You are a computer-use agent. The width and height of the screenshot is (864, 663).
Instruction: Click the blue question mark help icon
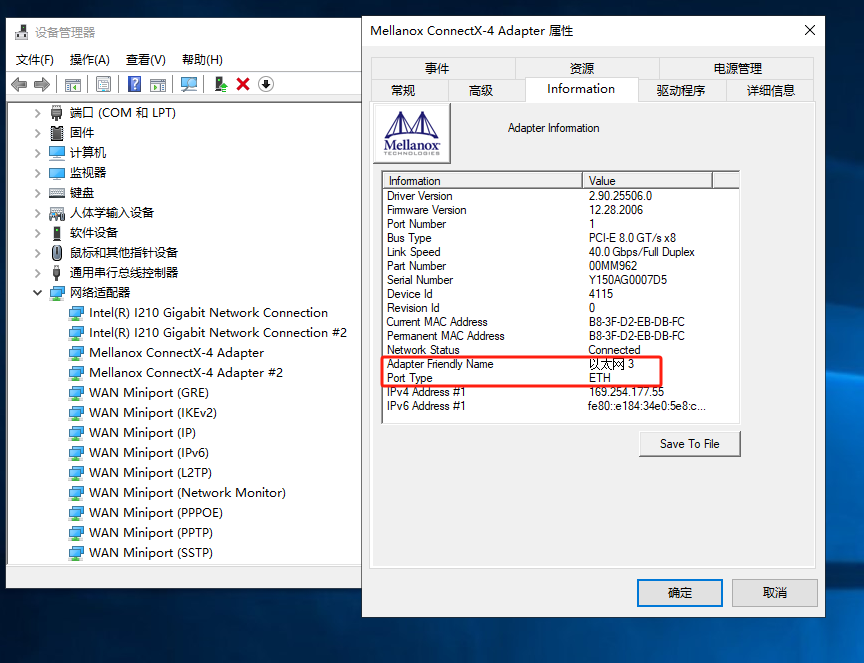coord(134,83)
